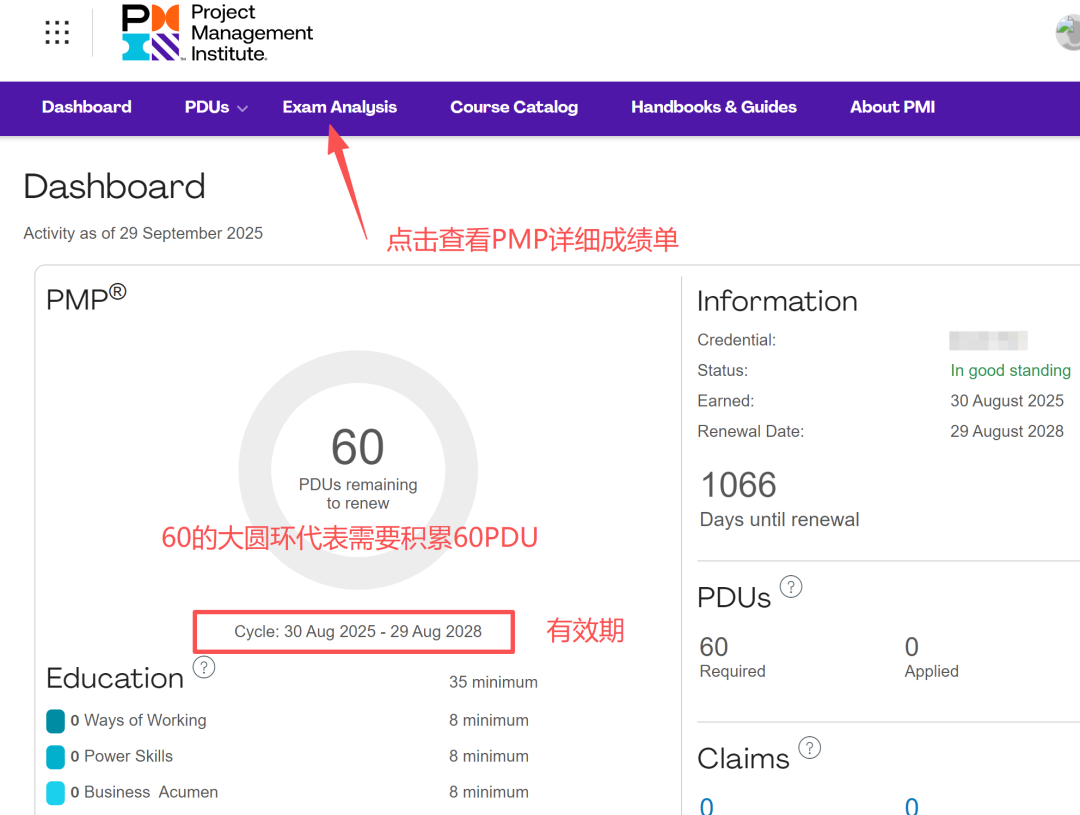Click the 'Renewal Date:' label
1080x815 pixels.
point(751,431)
